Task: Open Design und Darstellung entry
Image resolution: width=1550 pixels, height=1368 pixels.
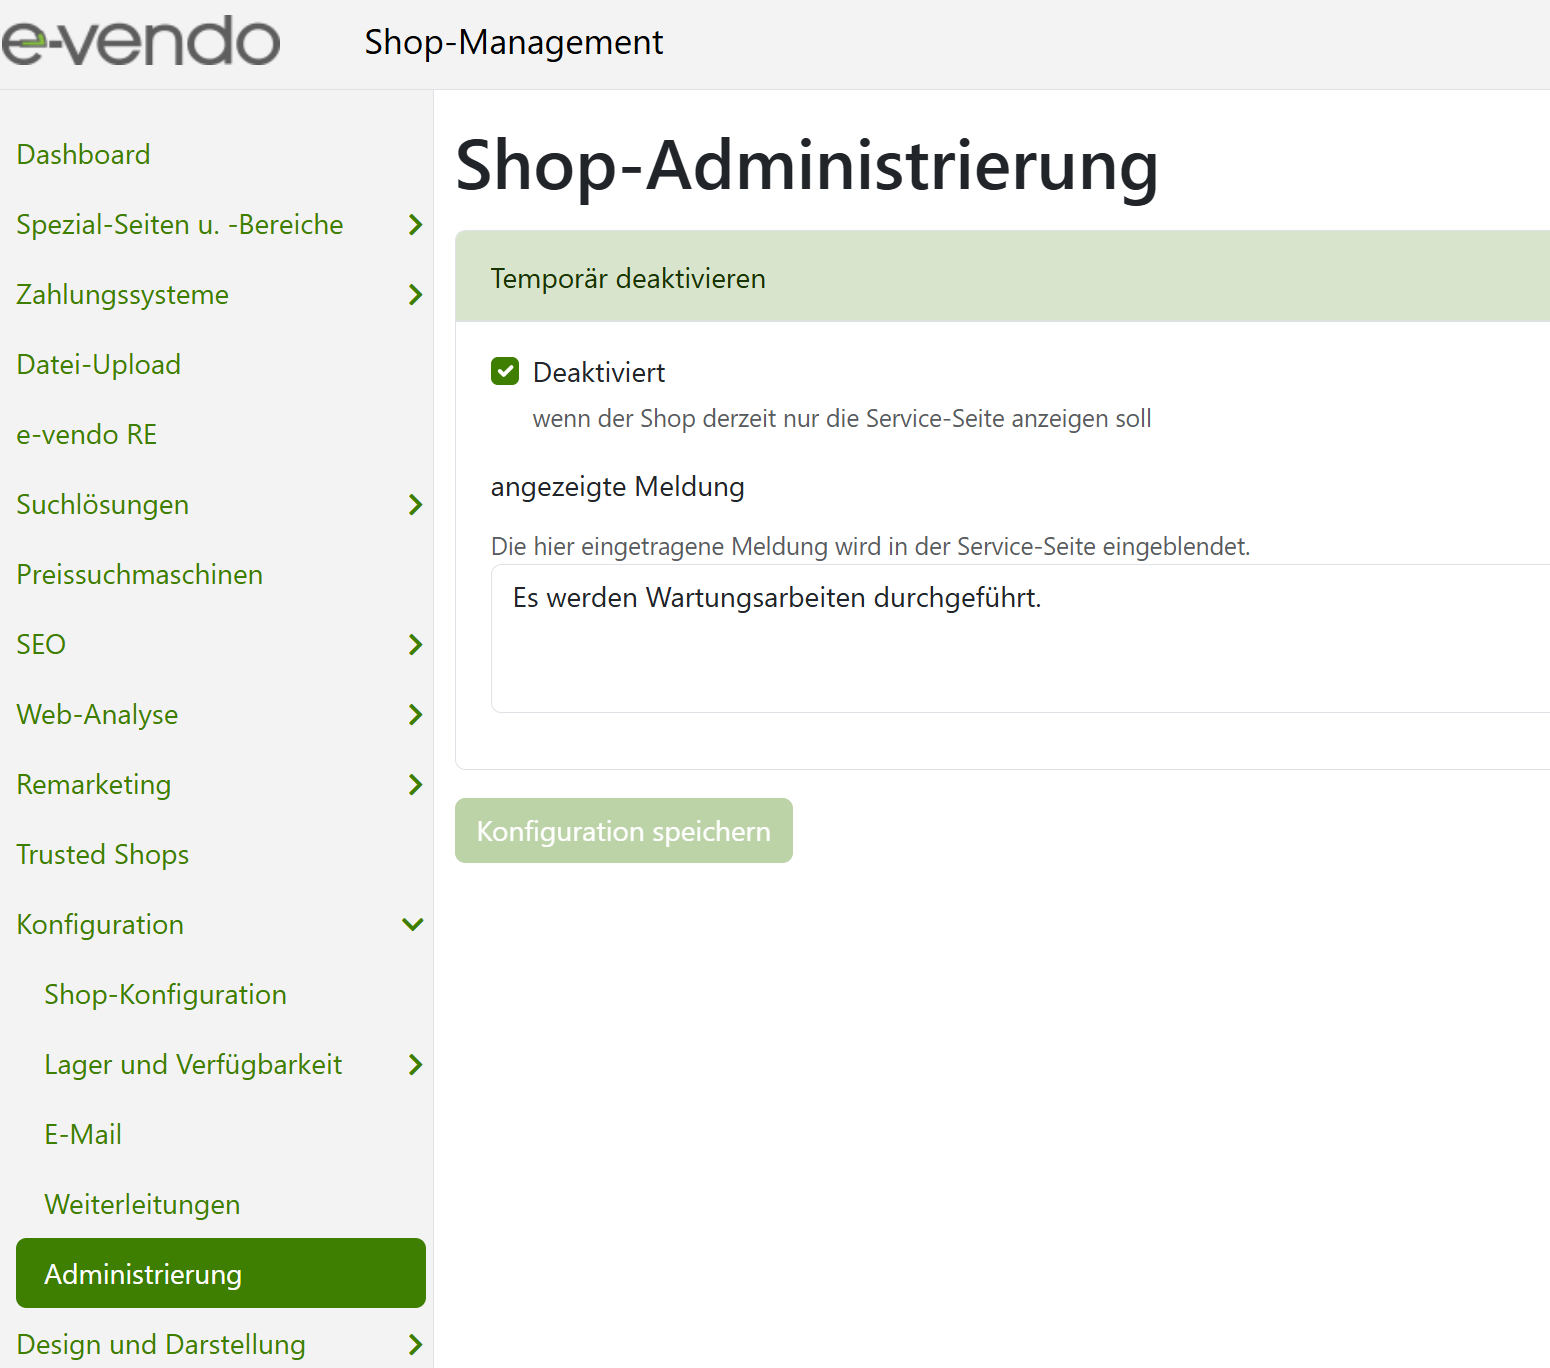Action: click(x=161, y=1345)
